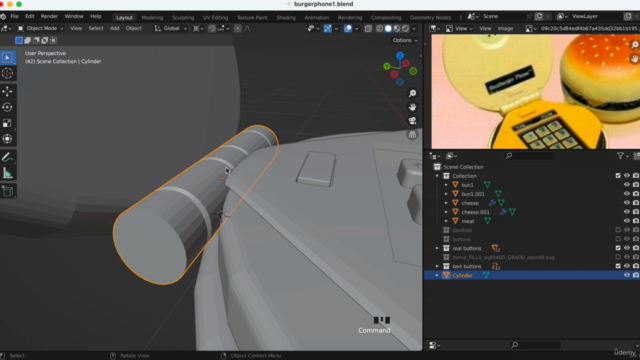The image size is (640, 360).
Task: Open the Object Mode dropdown
Action: click(x=40, y=29)
